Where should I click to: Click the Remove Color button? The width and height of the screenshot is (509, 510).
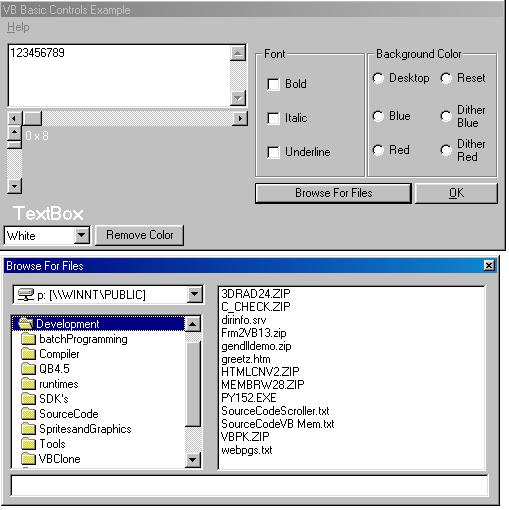click(x=139, y=235)
